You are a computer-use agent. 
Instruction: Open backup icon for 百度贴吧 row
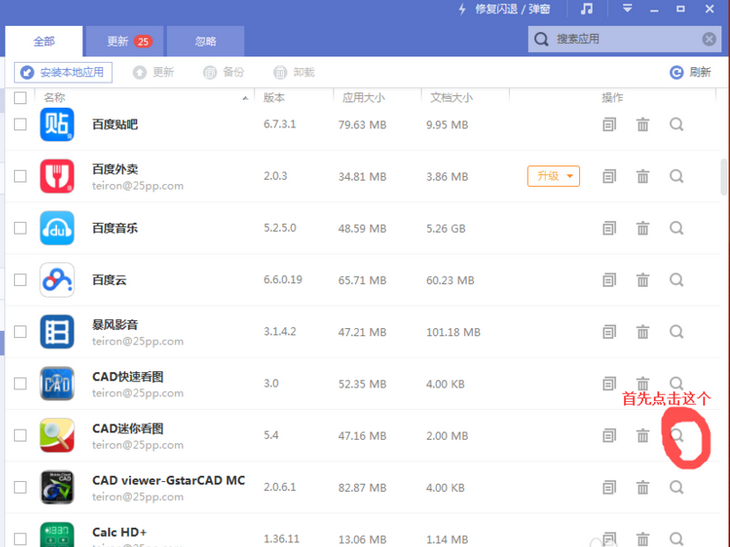(609, 124)
